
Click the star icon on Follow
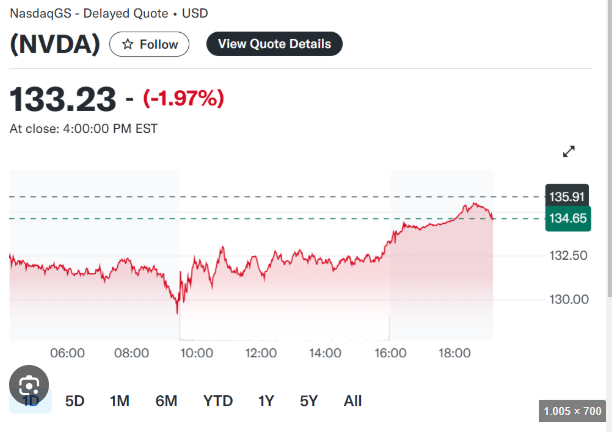click(127, 44)
